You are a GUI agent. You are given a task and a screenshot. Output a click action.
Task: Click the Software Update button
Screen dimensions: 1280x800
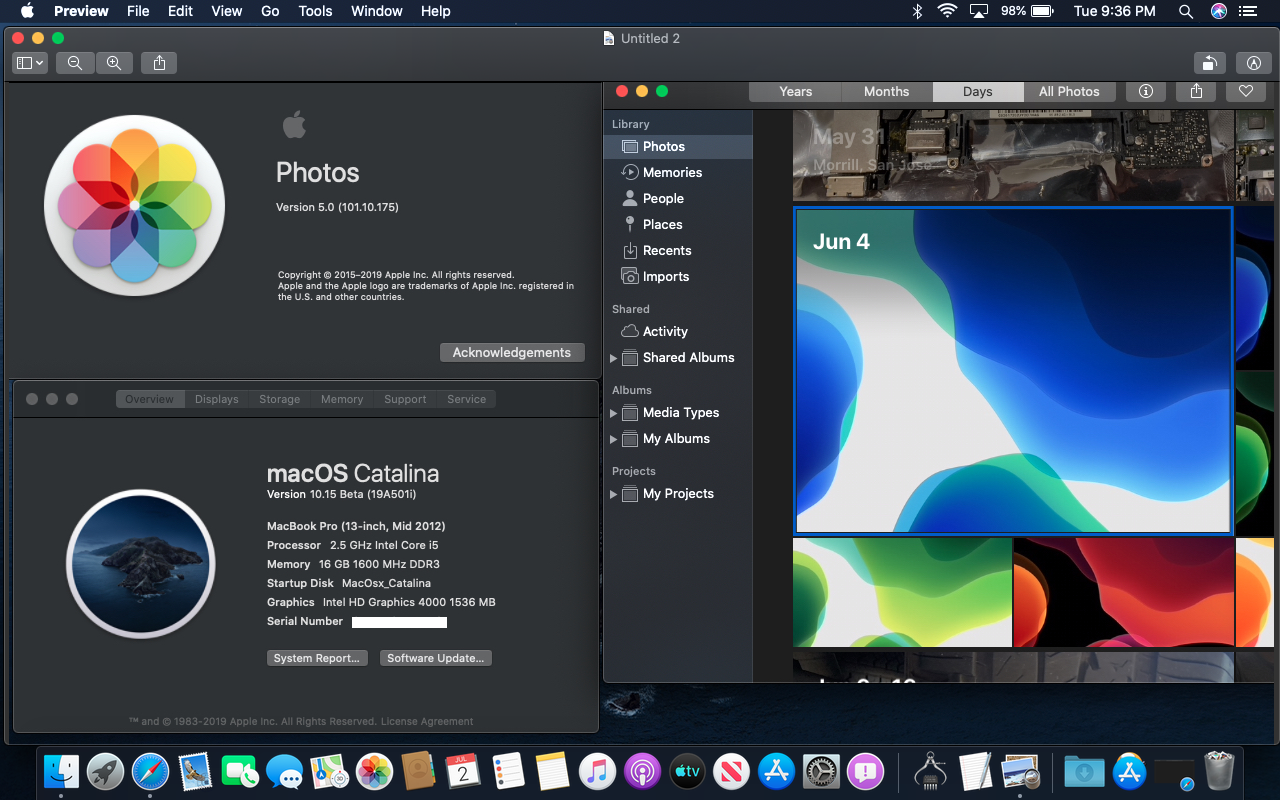pyautogui.click(x=436, y=658)
